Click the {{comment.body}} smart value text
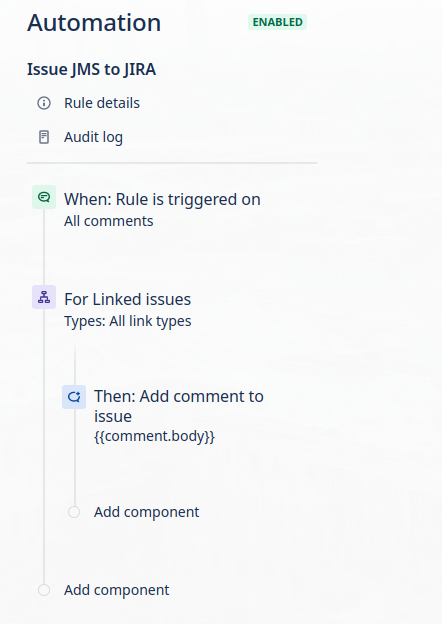442x624 pixels. pyautogui.click(x=154, y=436)
